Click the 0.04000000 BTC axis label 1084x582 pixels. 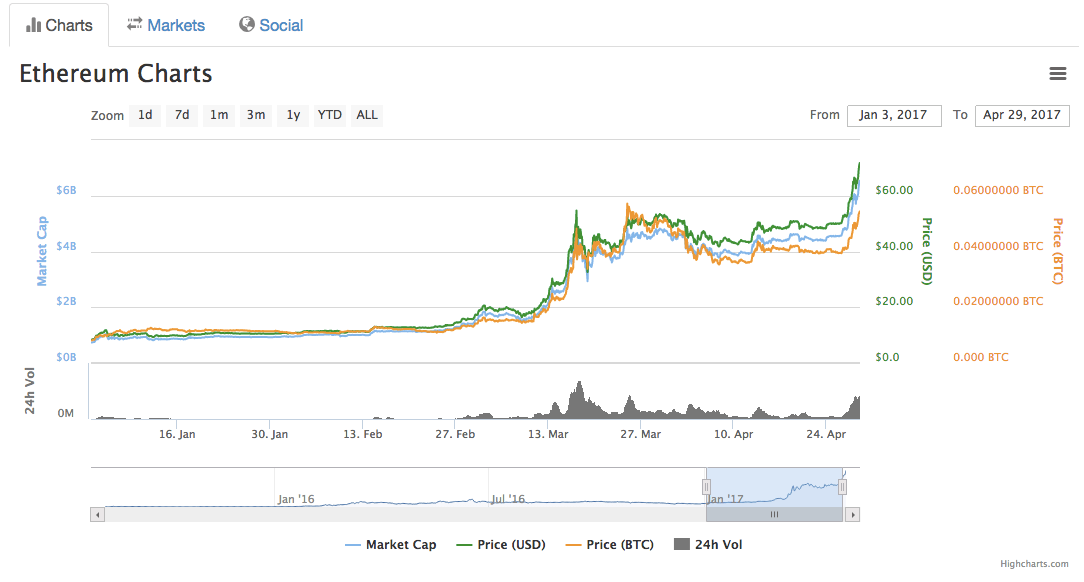pyautogui.click(x=998, y=246)
